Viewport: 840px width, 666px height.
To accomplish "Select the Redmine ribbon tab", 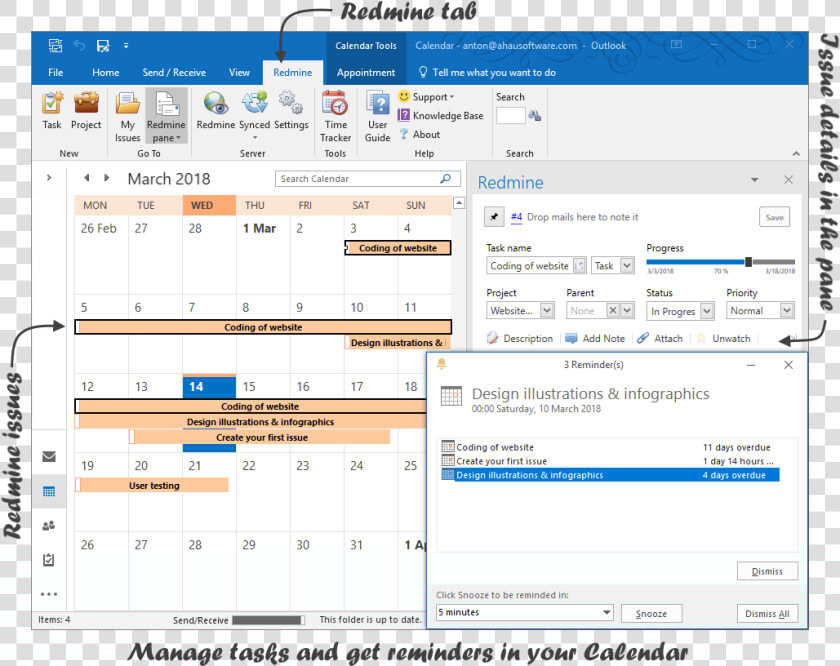I will (x=292, y=72).
